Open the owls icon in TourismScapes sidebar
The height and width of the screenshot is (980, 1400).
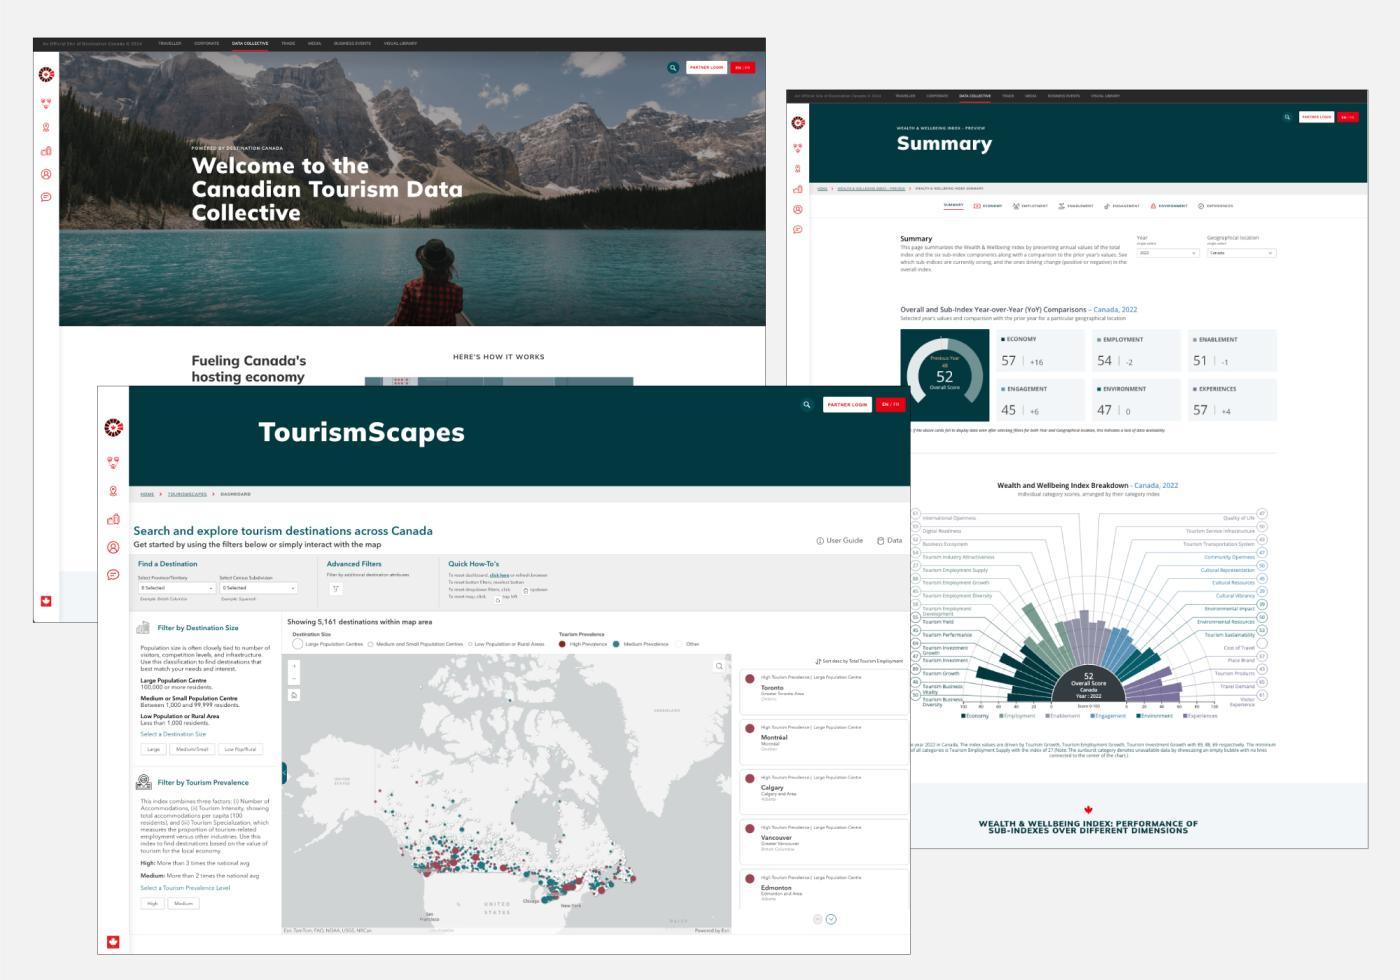click(113, 463)
